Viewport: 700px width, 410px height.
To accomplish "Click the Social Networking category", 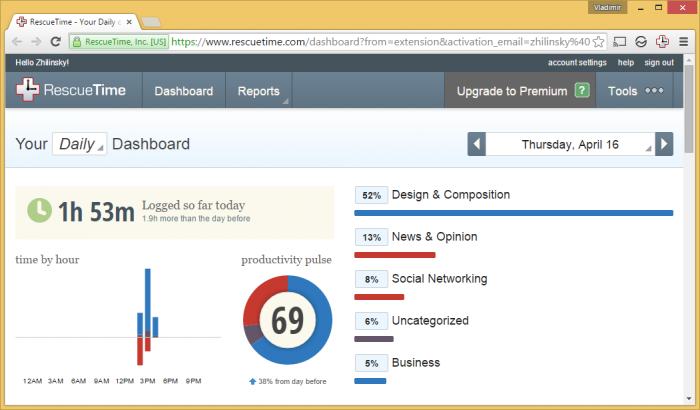I will click(439, 279).
